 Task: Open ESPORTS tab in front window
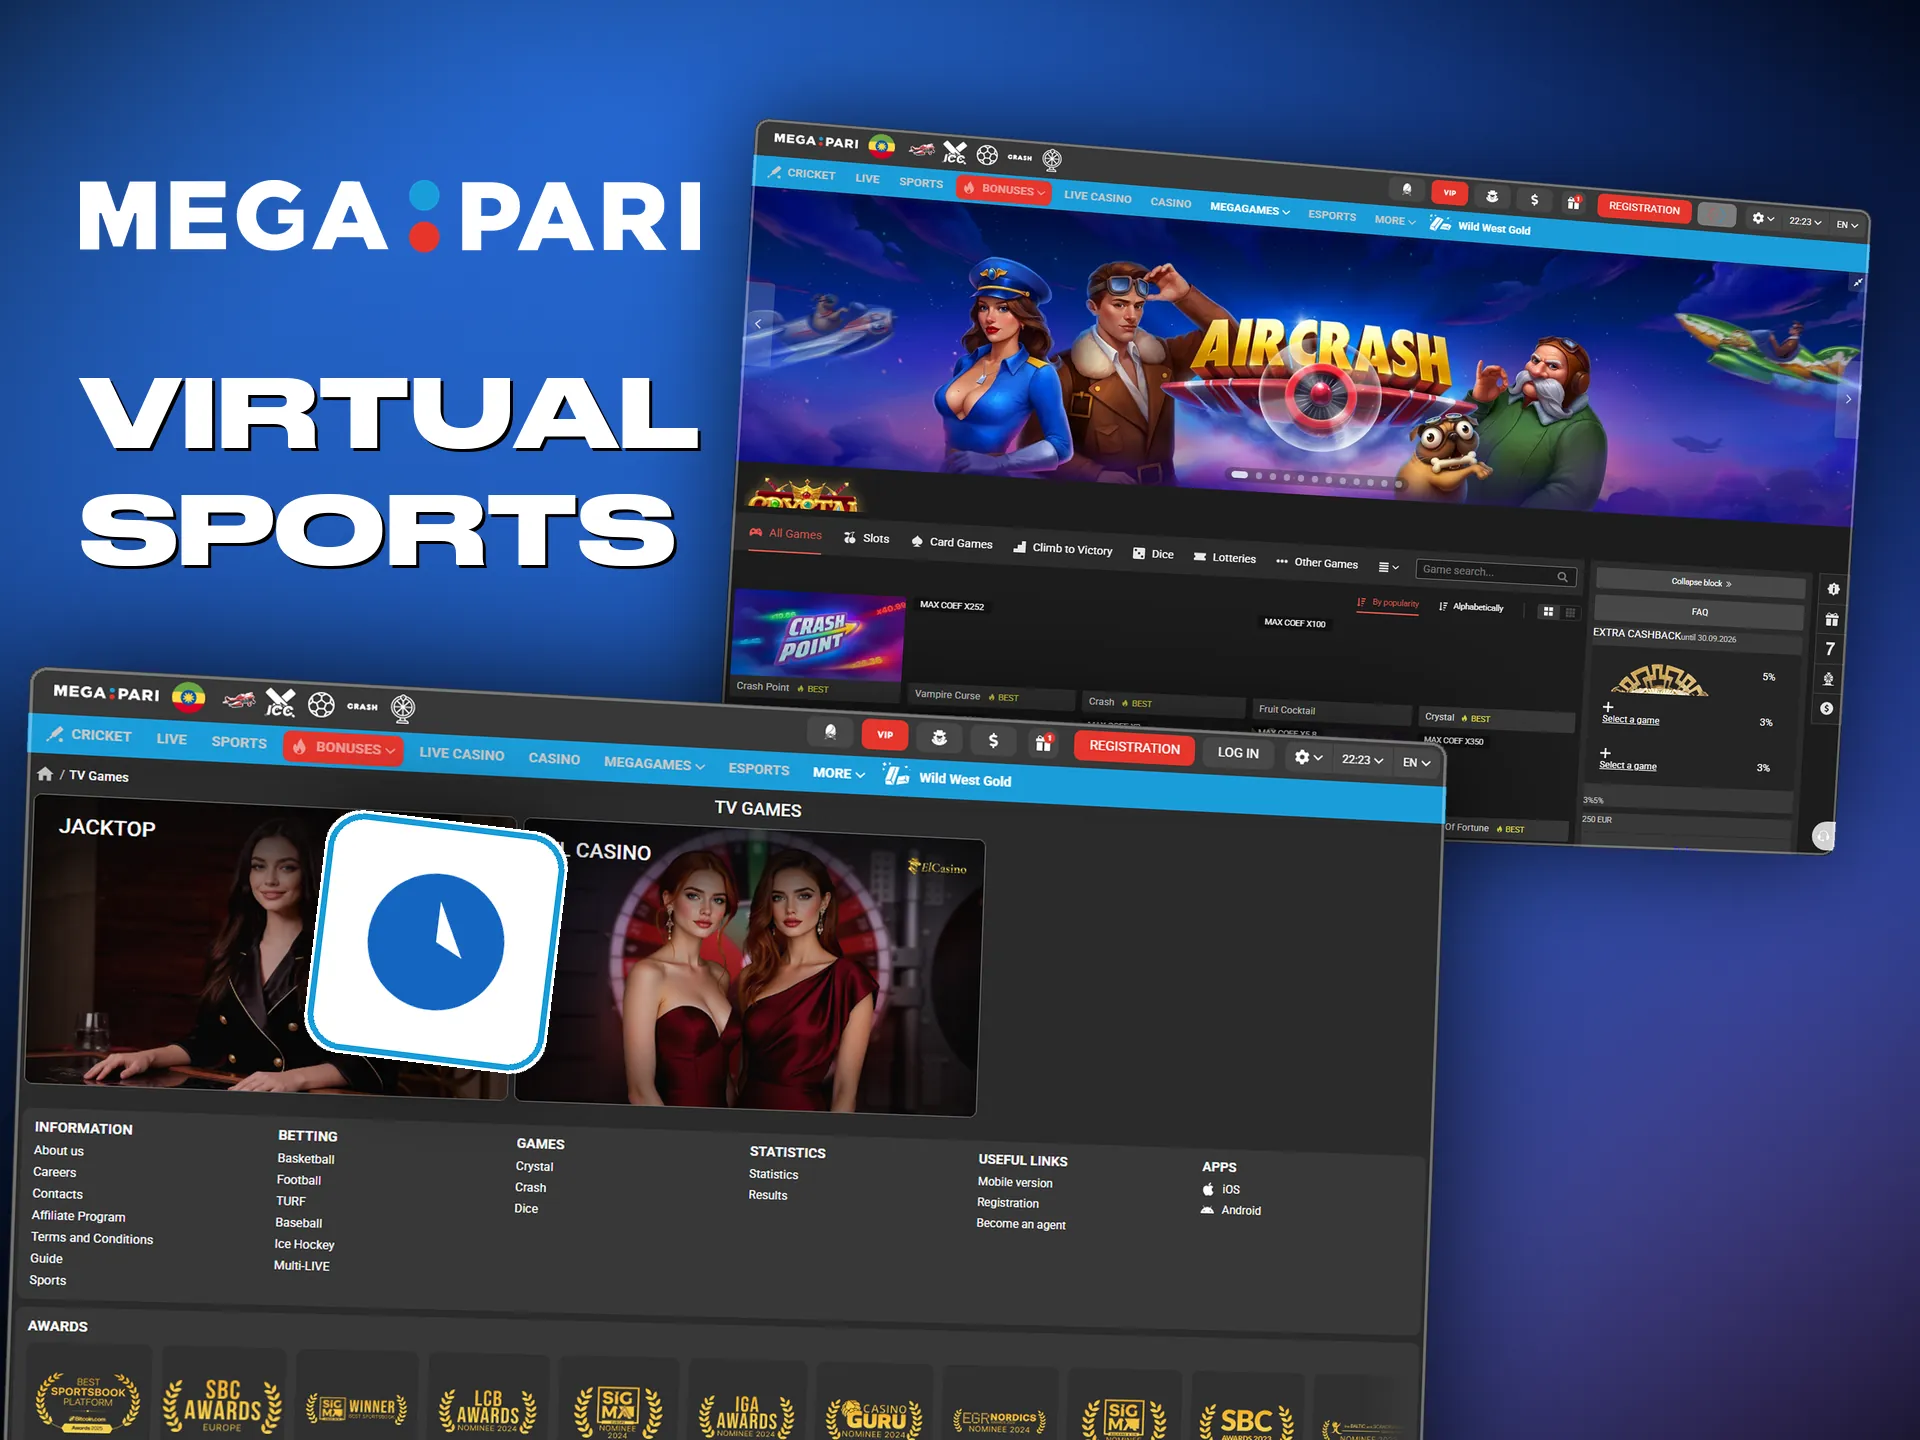[x=758, y=769]
